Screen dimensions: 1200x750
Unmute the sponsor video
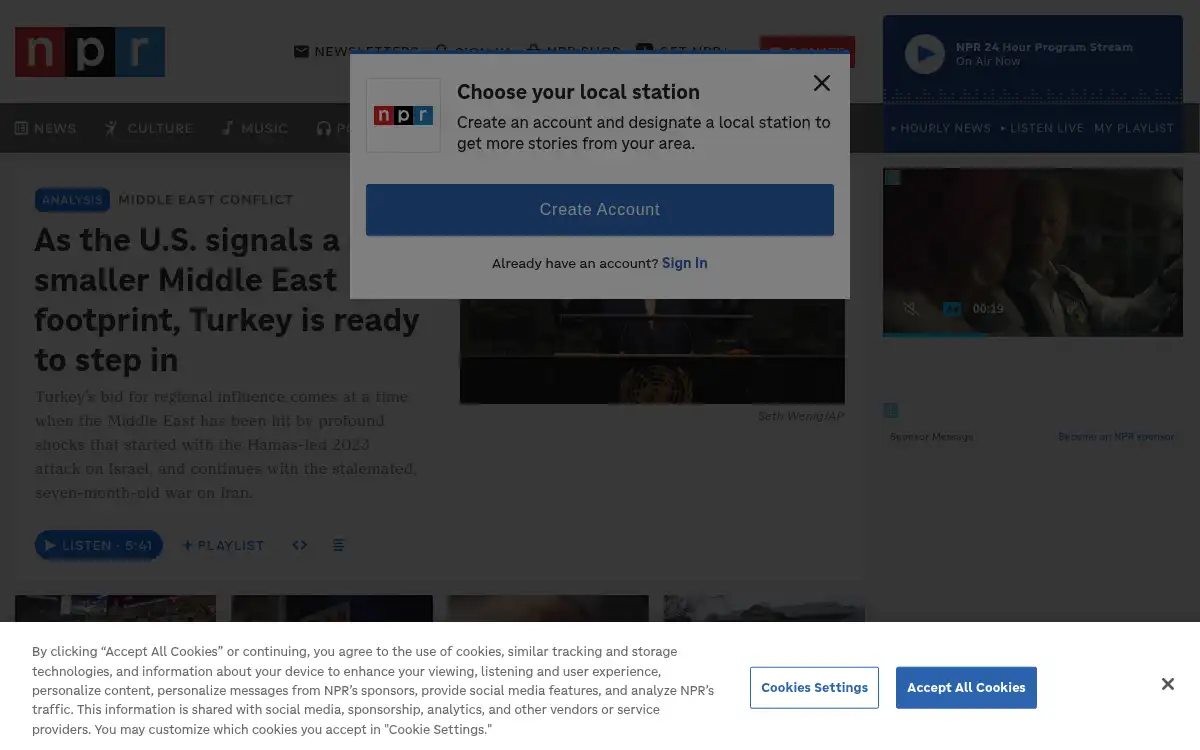[911, 309]
